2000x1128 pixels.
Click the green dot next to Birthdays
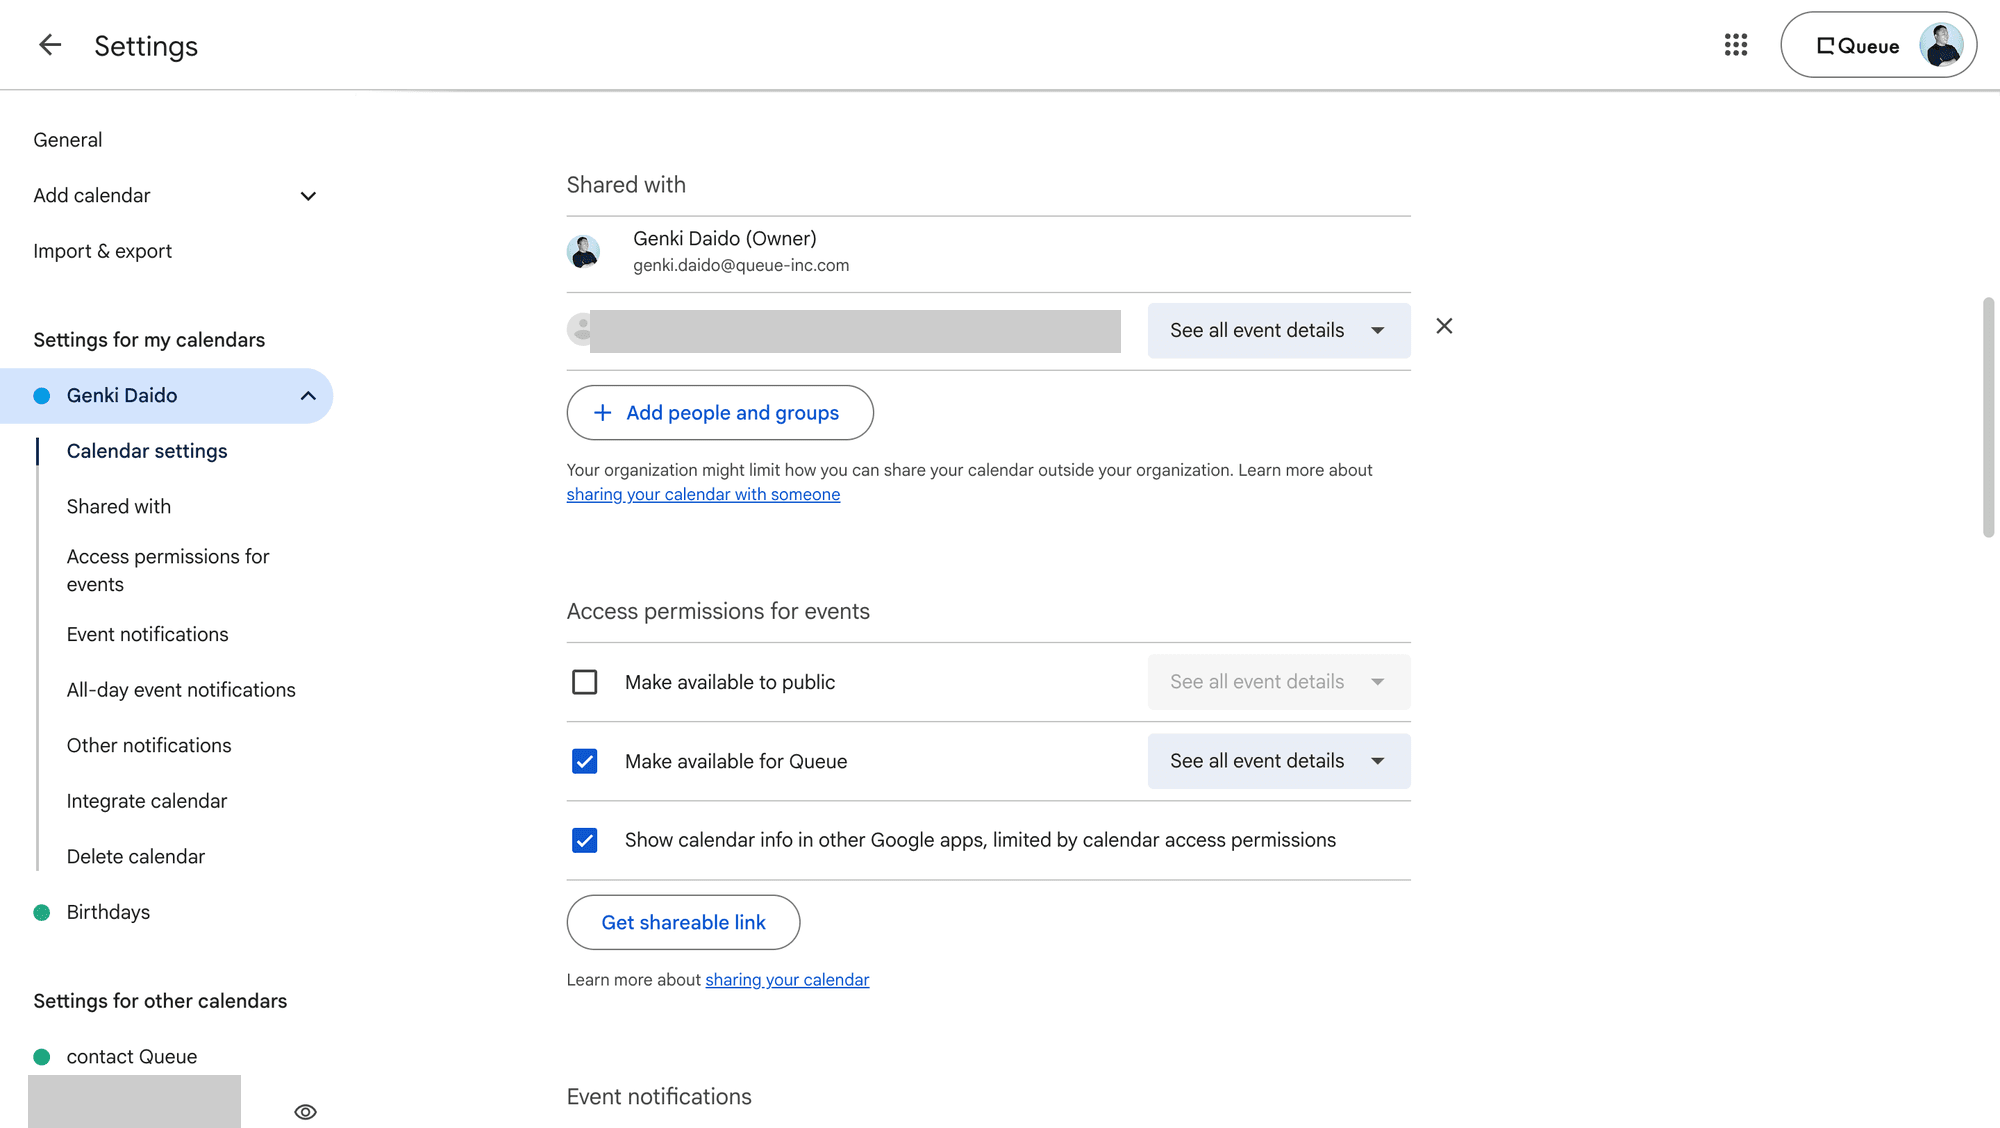click(x=41, y=912)
